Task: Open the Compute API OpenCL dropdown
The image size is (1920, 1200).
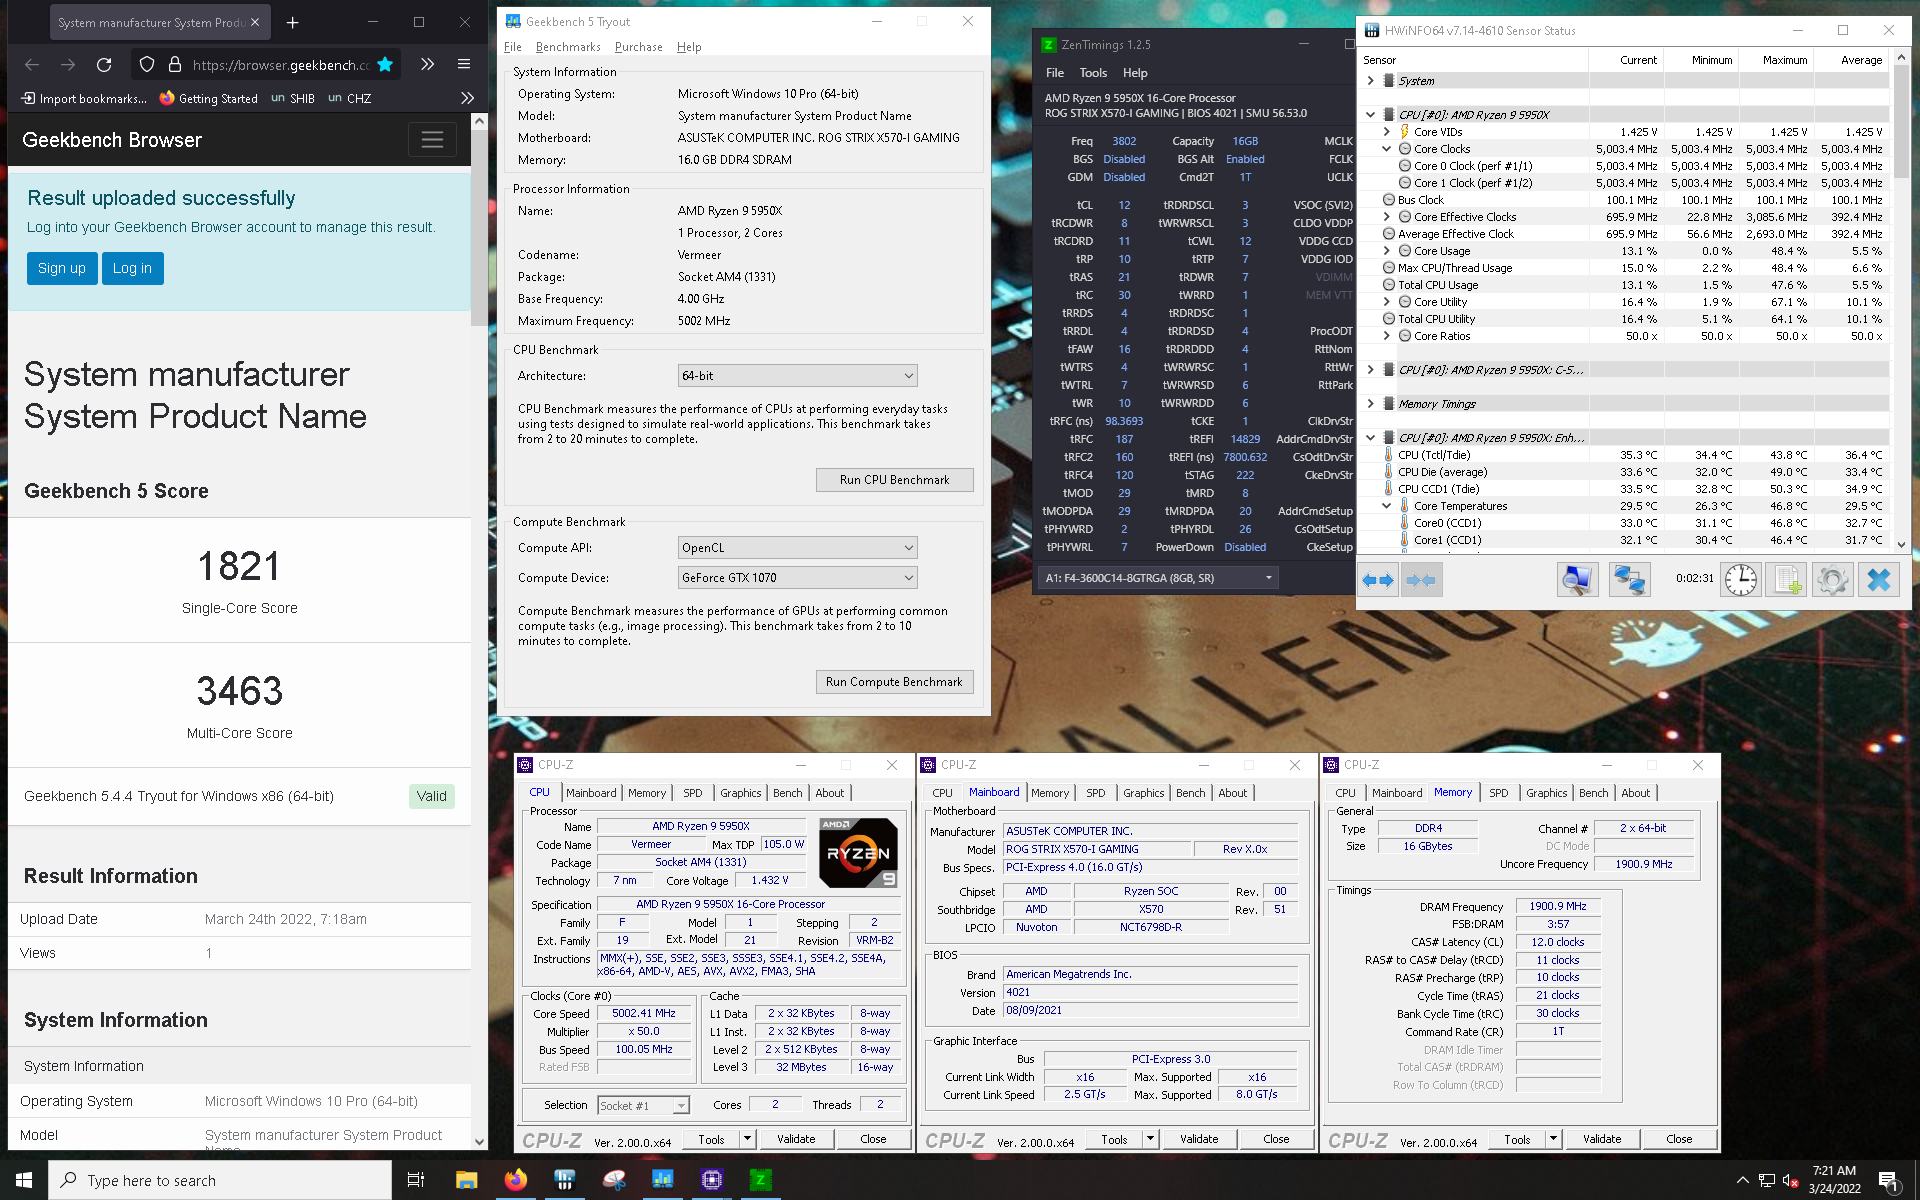Action: (797, 548)
